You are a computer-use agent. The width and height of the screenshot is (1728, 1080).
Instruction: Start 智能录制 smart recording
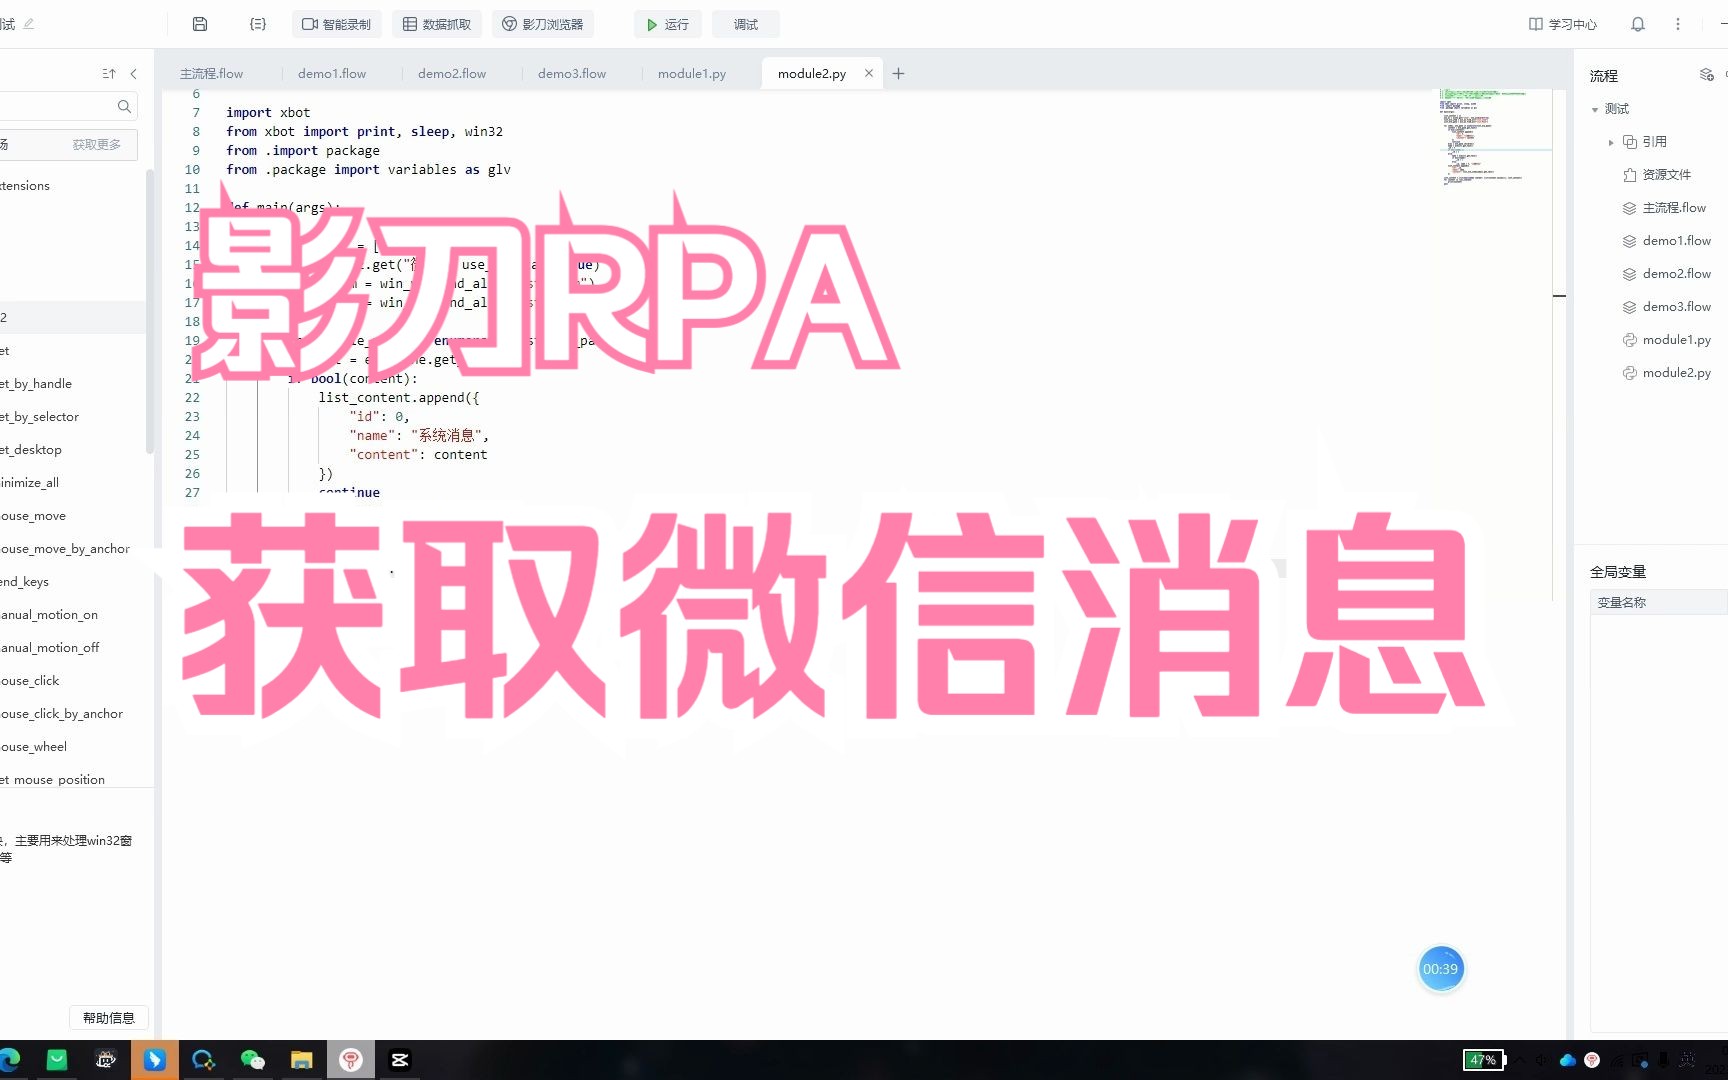337,24
